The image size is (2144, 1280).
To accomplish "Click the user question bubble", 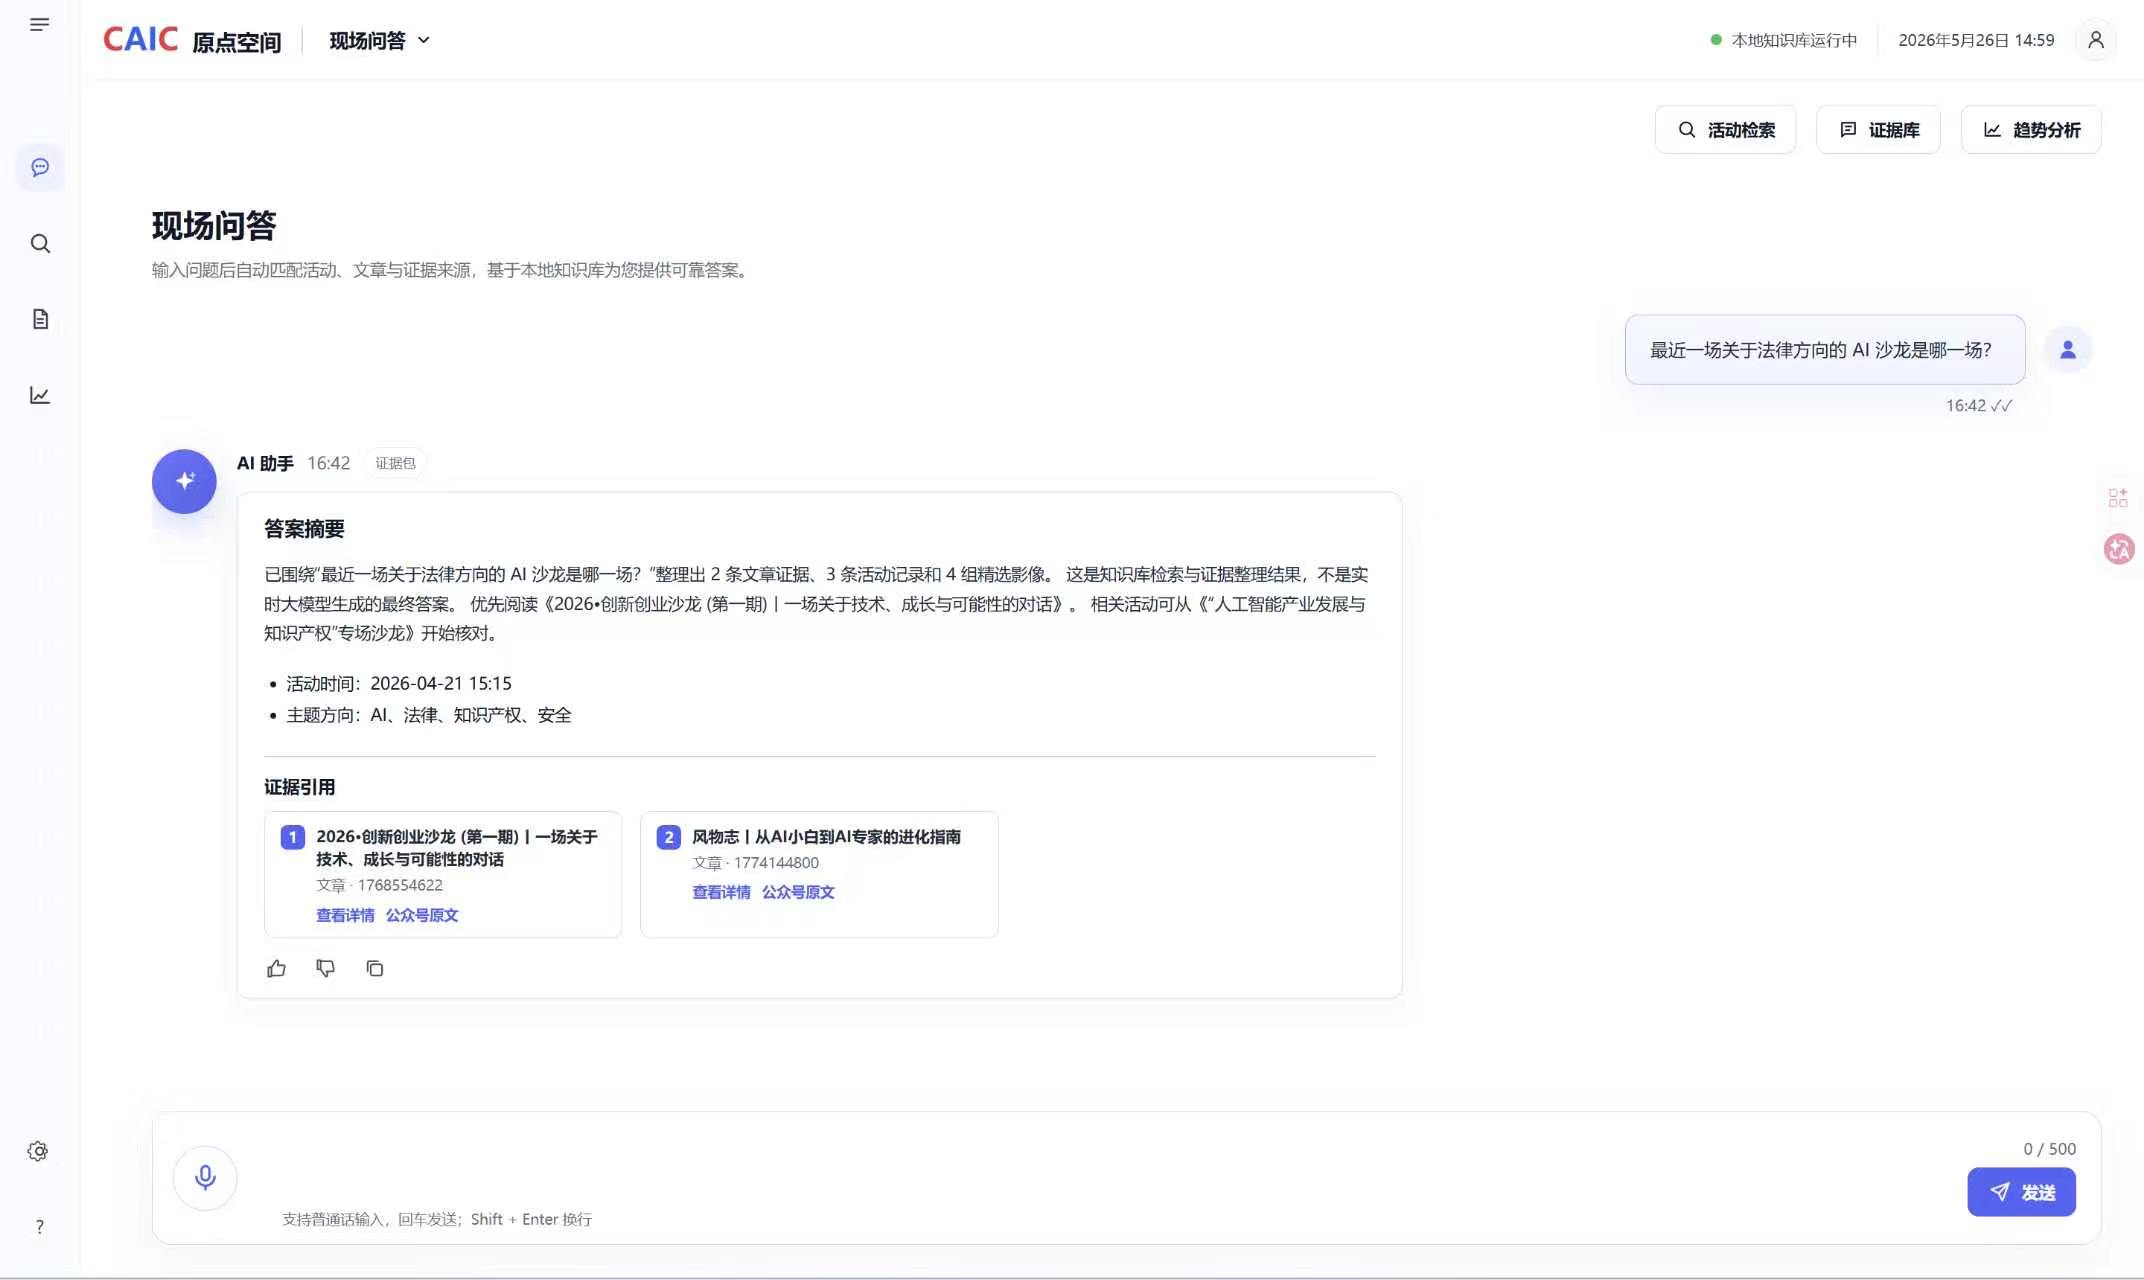I will (x=1825, y=350).
